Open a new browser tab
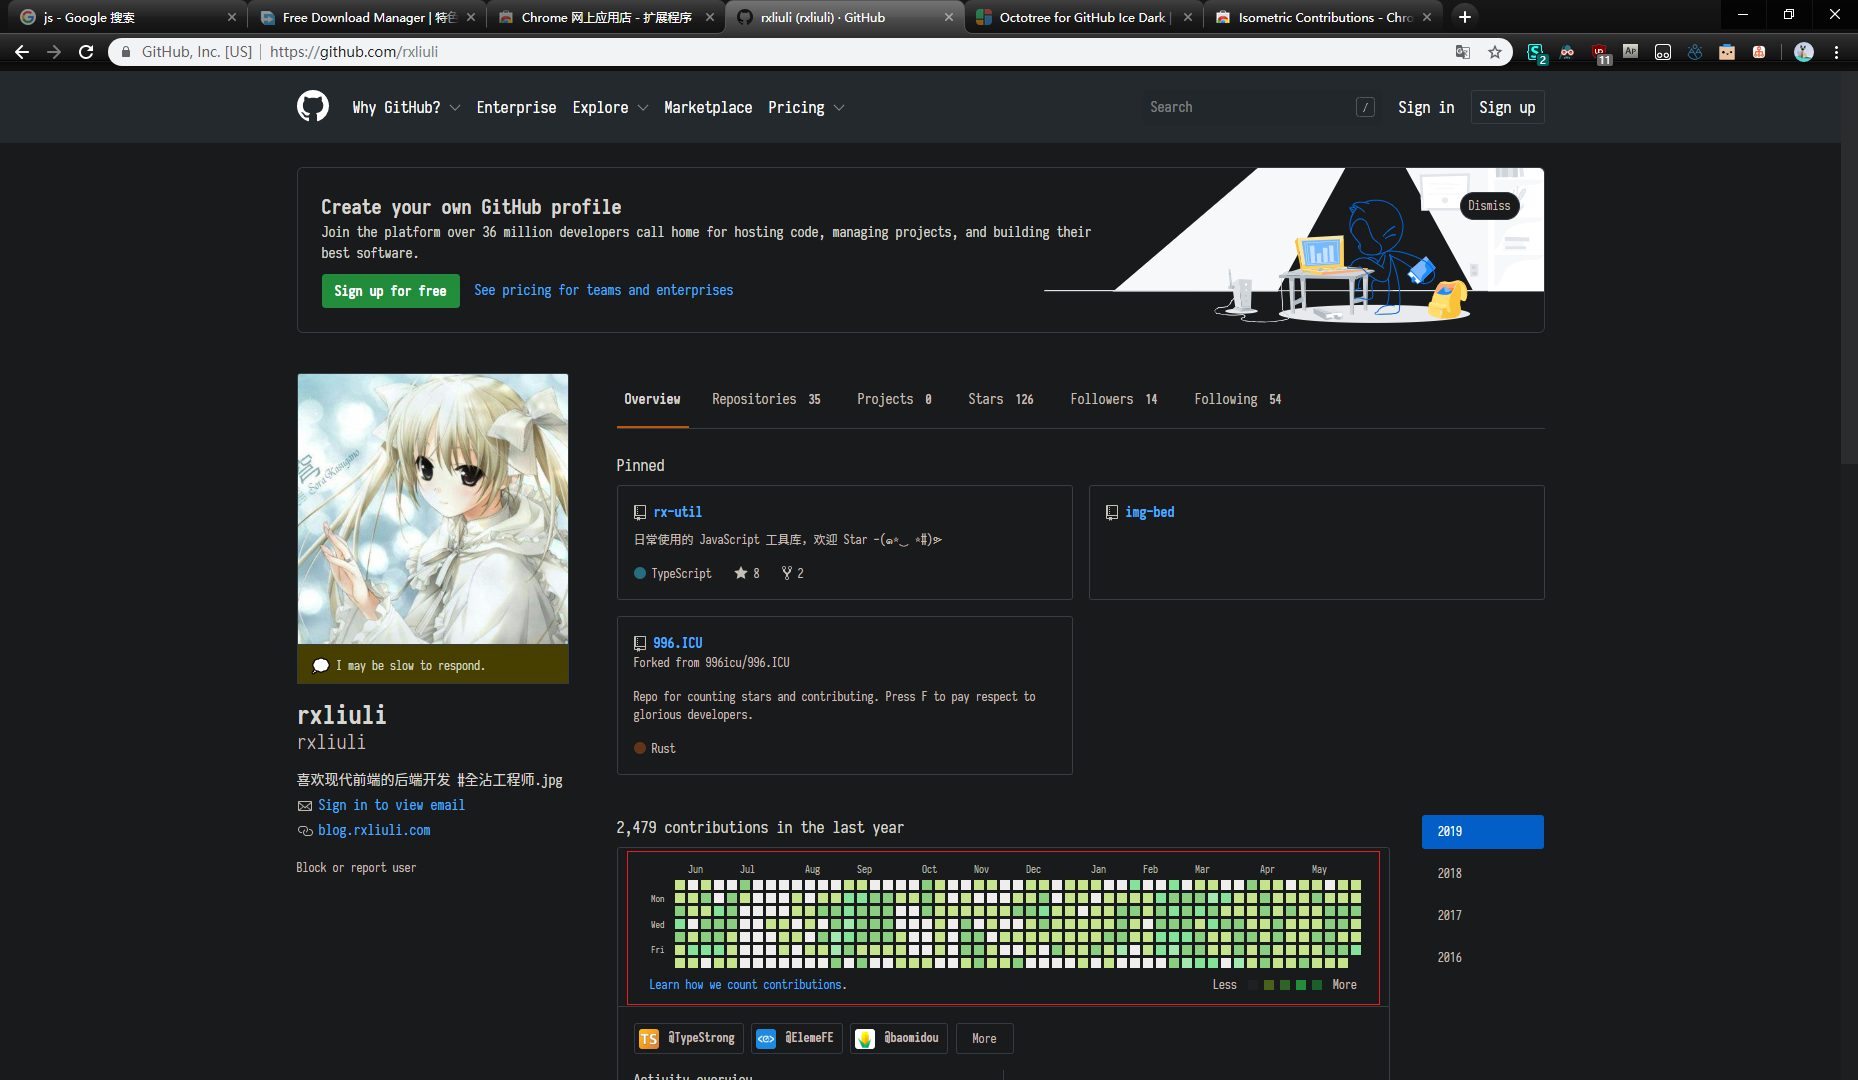1858x1080 pixels. click(1465, 17)
